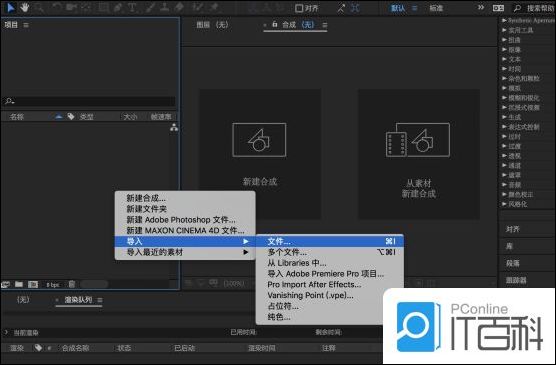Viewport: 556px width, 365px height.
Task: Select the Hand tool
Action: (24, 7)
